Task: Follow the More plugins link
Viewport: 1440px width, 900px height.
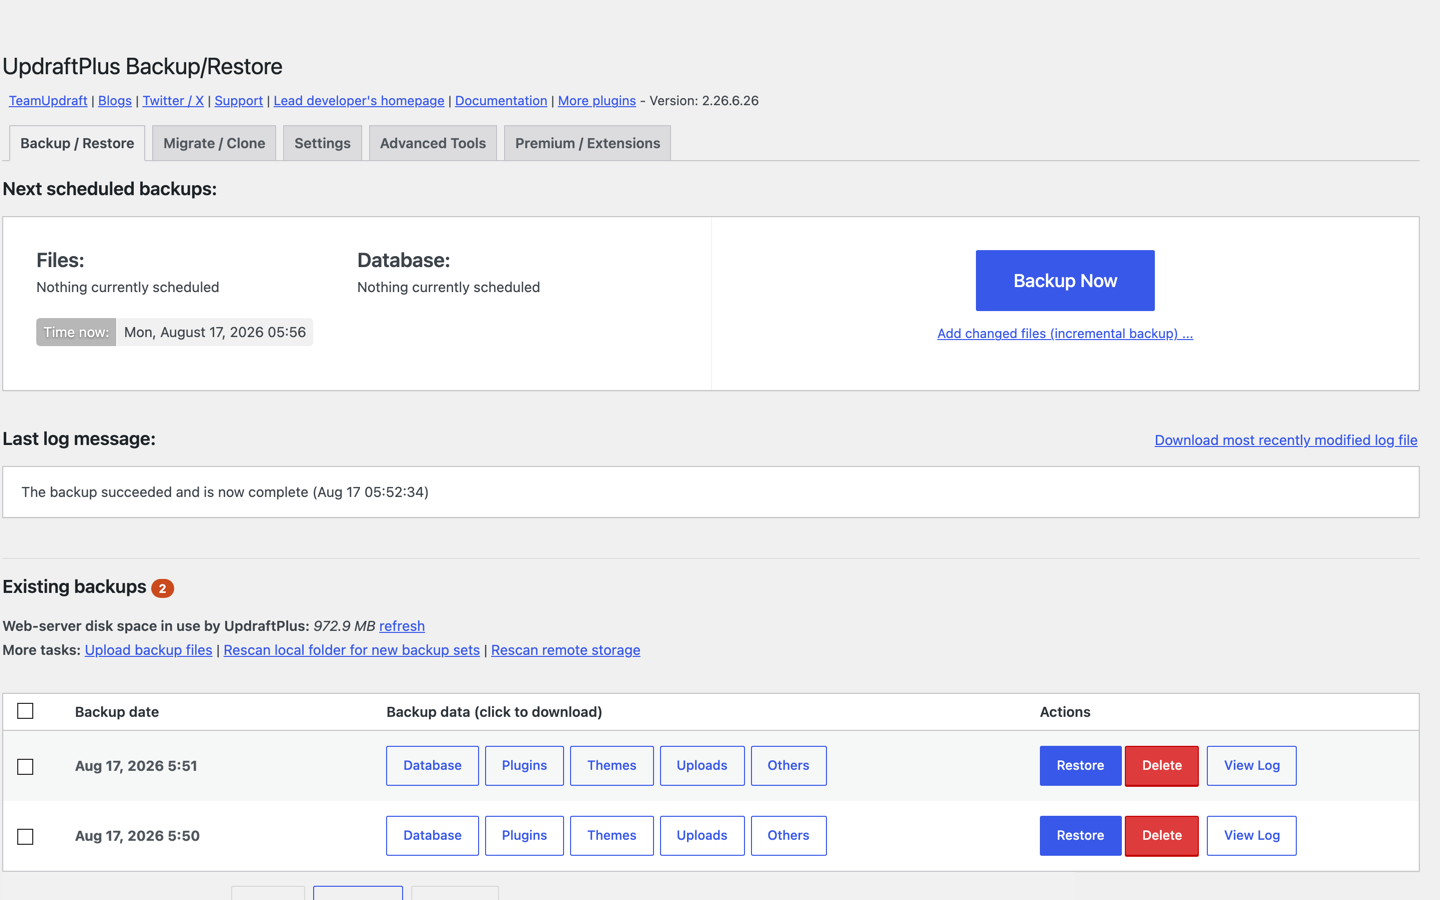Action: click(597, 101)
